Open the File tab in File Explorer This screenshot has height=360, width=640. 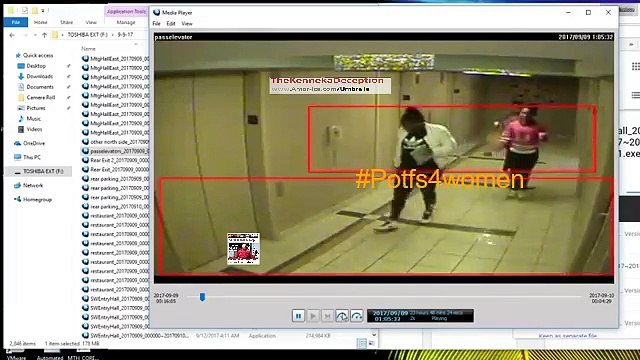tap(16, 22)
